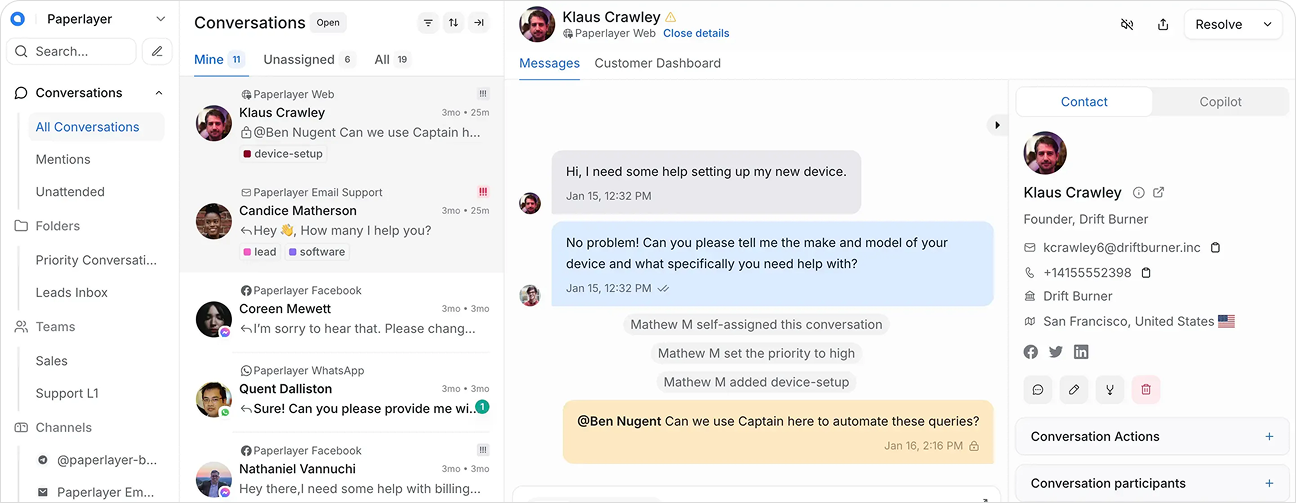
Task: Open the Customer Dashboard tab
Action: coord(657,63)
